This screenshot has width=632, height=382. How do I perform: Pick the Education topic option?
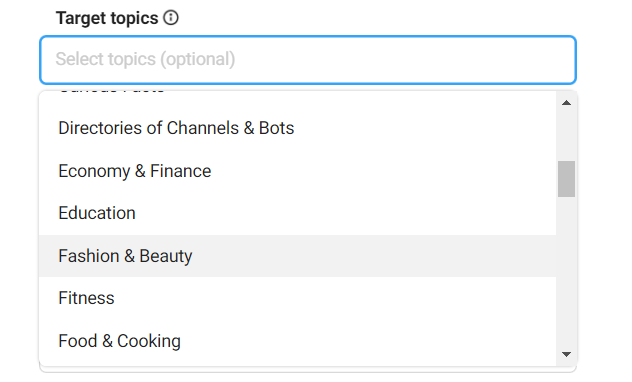click(x=297, y=213)
